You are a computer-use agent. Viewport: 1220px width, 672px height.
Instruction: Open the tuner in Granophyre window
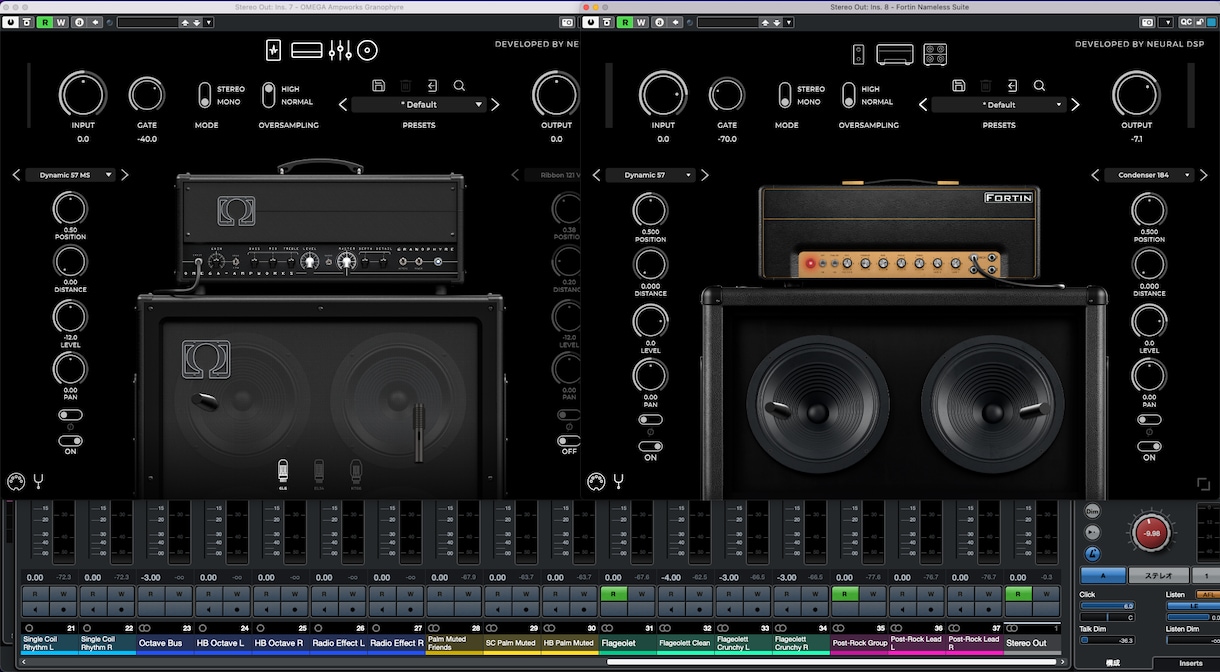pos(39,482)
